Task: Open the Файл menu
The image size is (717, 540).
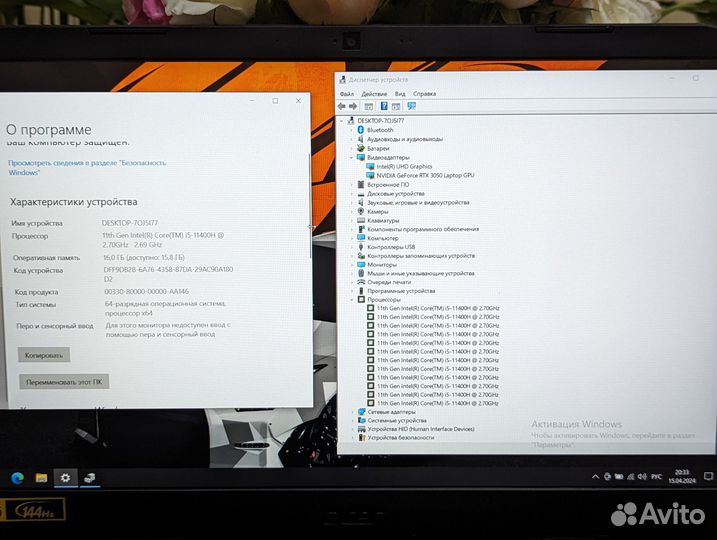Action: (347, 94)
